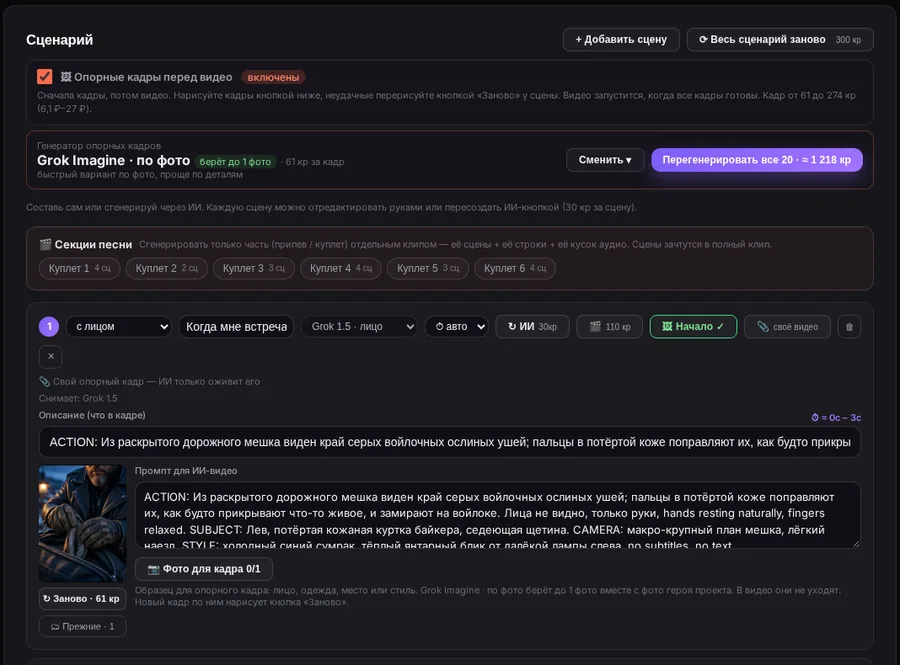Edit the Промпт для ИИ-видео text area
The height and width of the screenshot is (665, 900).
498,515
